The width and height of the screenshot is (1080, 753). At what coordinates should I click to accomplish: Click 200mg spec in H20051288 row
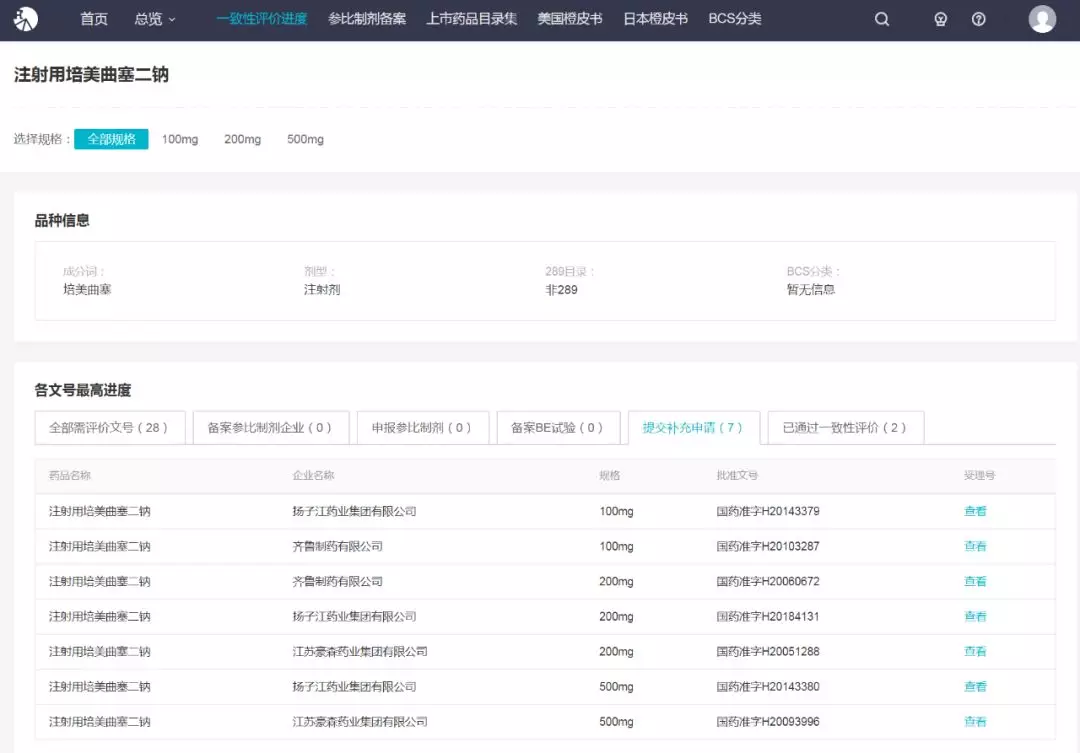click(x=616, y=652)
